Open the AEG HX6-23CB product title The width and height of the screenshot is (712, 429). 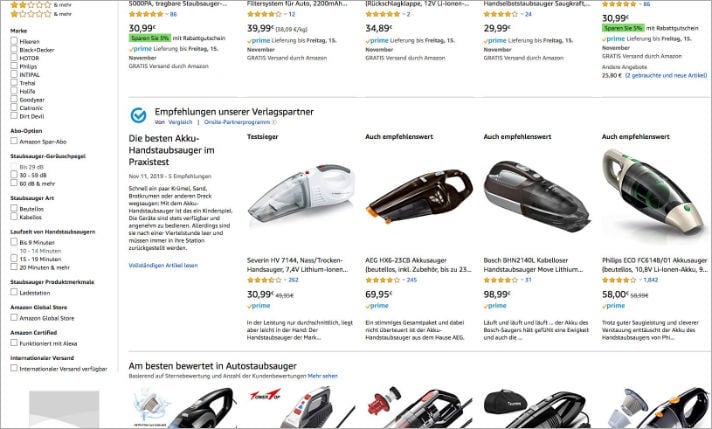[x=418, y=265]
